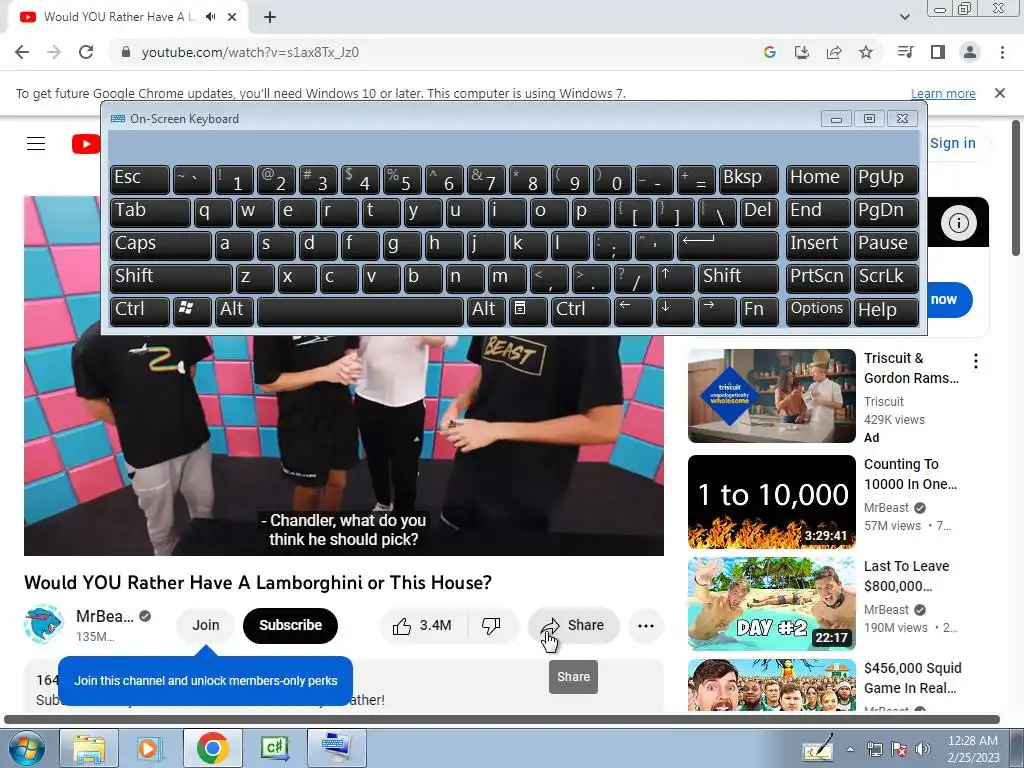Open the YouTube hamburger guide menu
The height and width of the screenshot is (768, 1024).
pos(36,143)
